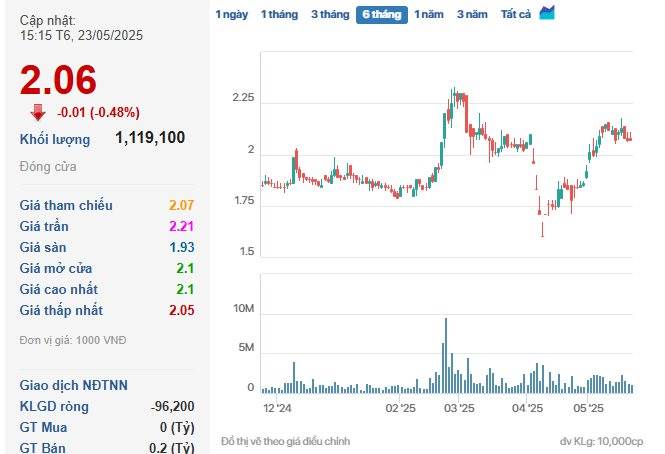Click the 12 '24 axis label
Screen dimensions: 665x454
click(277, 408)
